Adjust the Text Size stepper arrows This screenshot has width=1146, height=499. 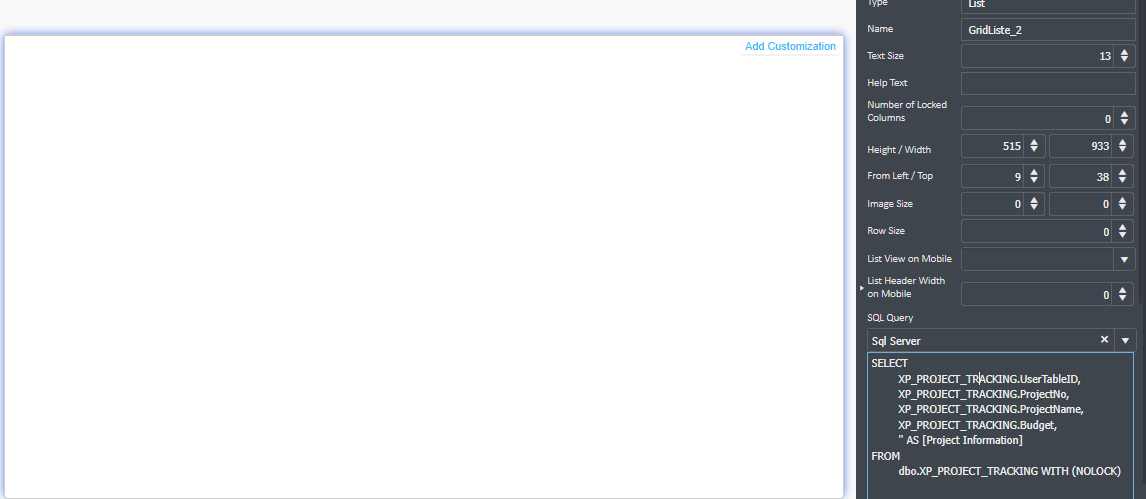tap(1124, 56)
